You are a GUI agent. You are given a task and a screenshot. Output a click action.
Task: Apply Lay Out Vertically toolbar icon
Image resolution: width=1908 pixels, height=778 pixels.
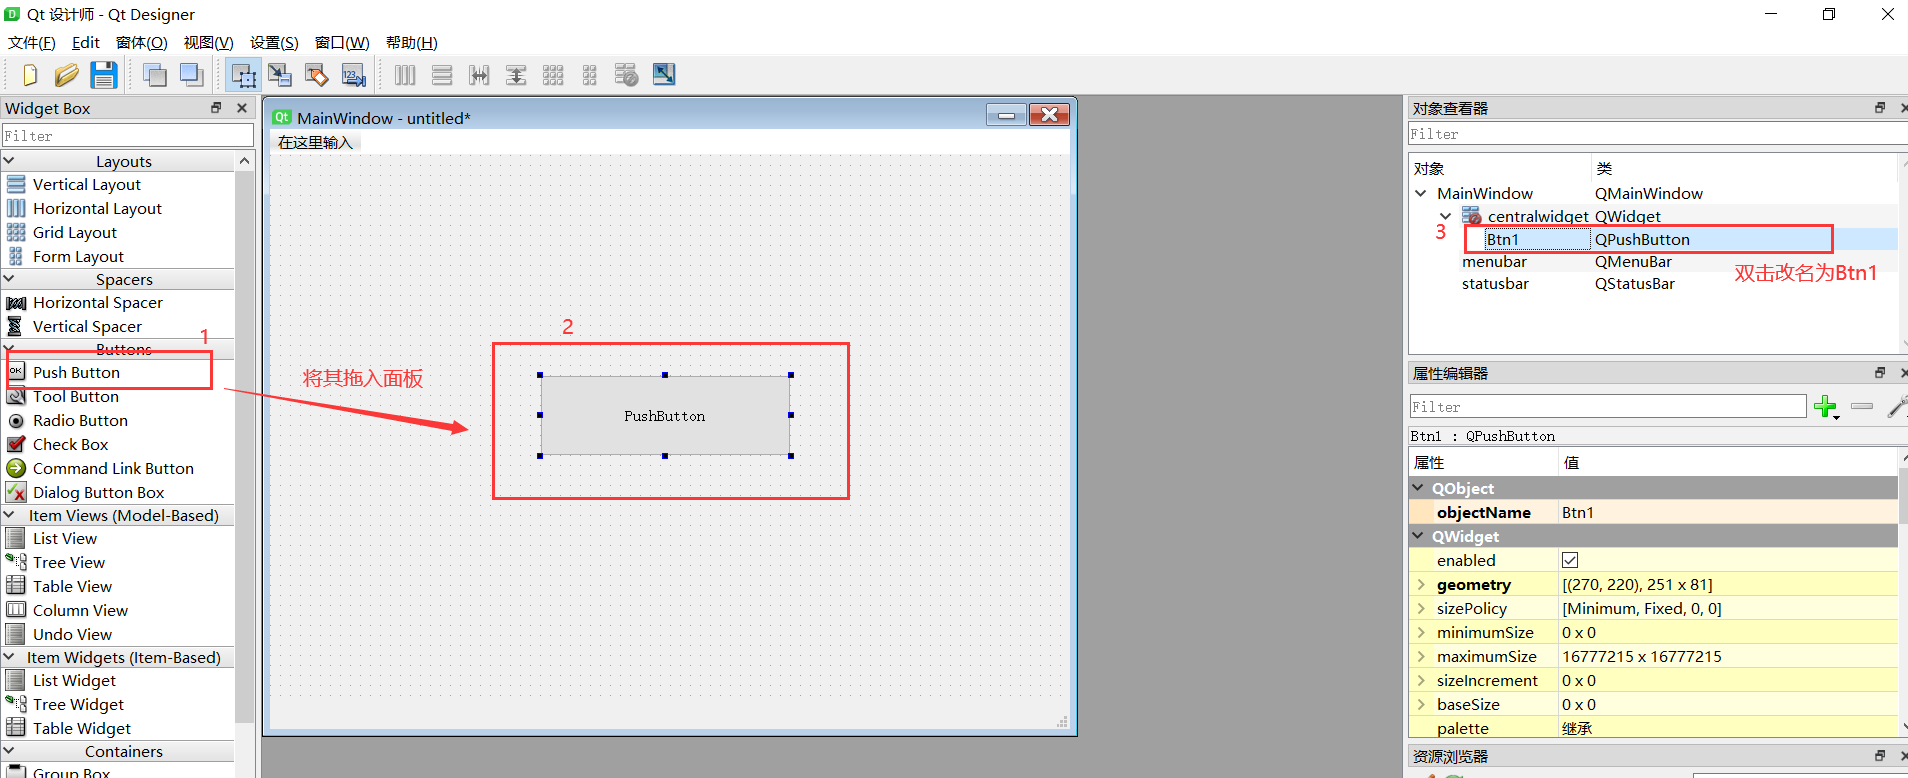coord(442,75)
